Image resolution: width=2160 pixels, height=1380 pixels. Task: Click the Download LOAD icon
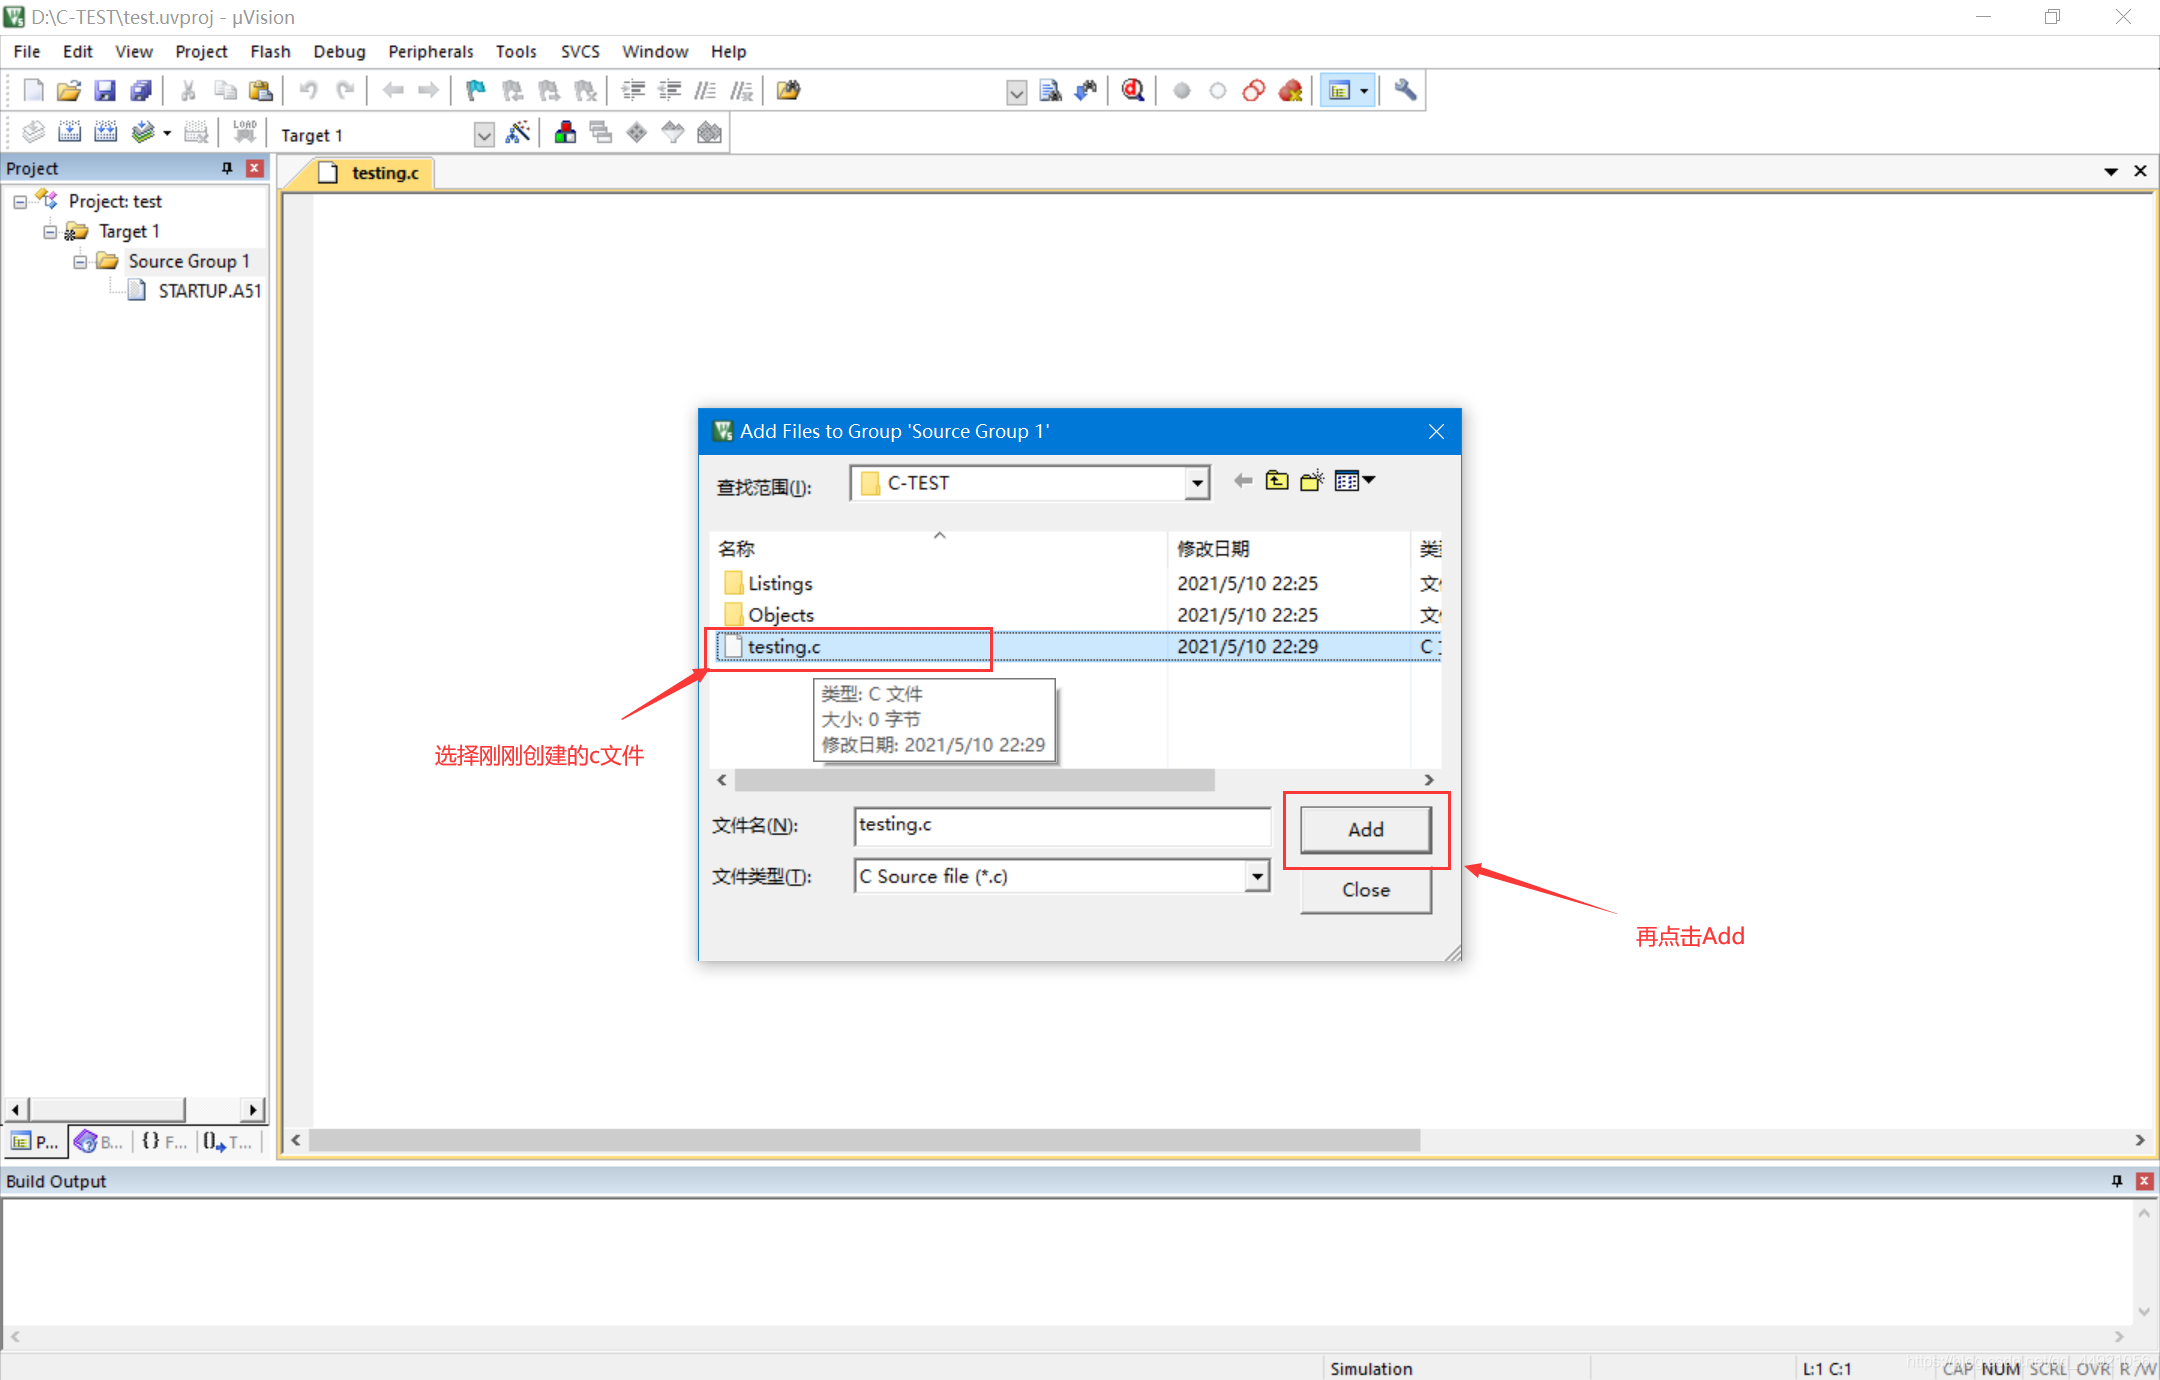[245, 133]
